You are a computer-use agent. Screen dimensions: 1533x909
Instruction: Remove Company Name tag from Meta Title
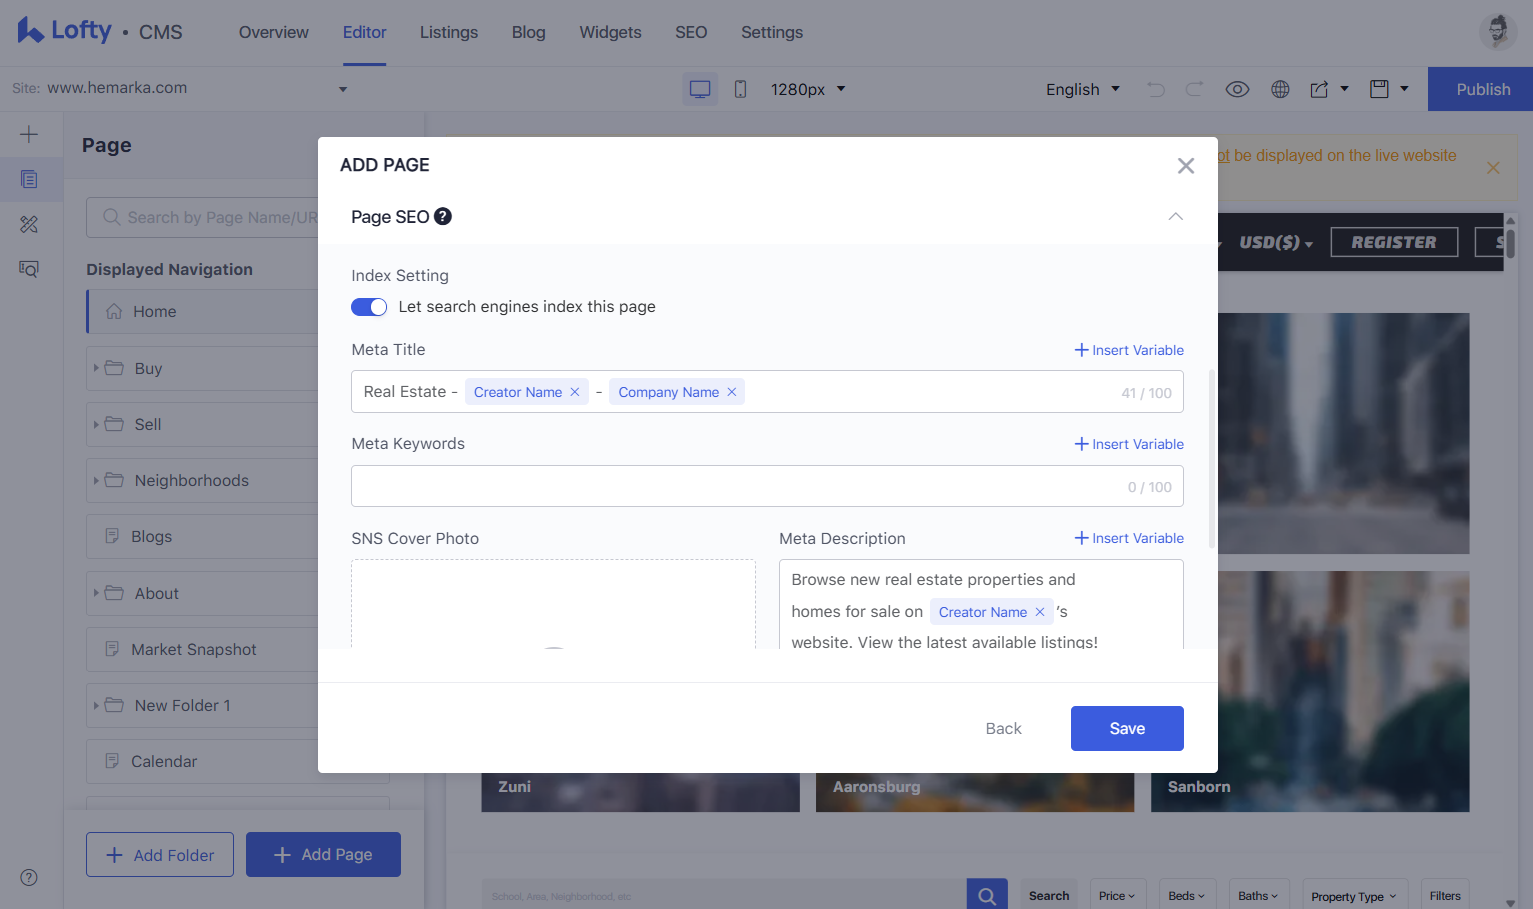732,392
